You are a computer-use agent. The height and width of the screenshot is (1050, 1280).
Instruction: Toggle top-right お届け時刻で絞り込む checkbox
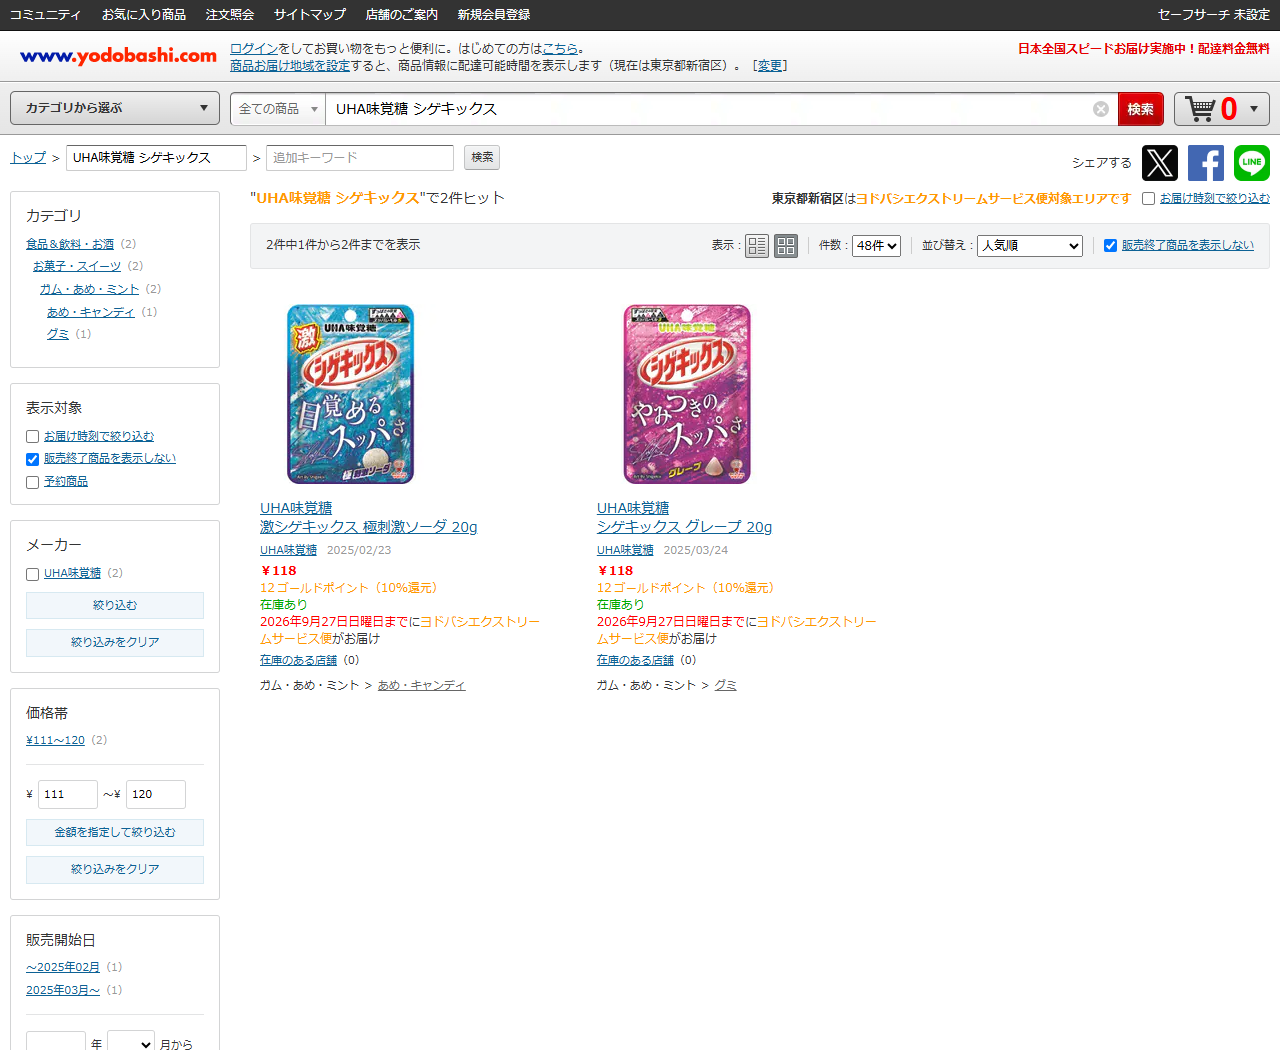pos(1149,199)
